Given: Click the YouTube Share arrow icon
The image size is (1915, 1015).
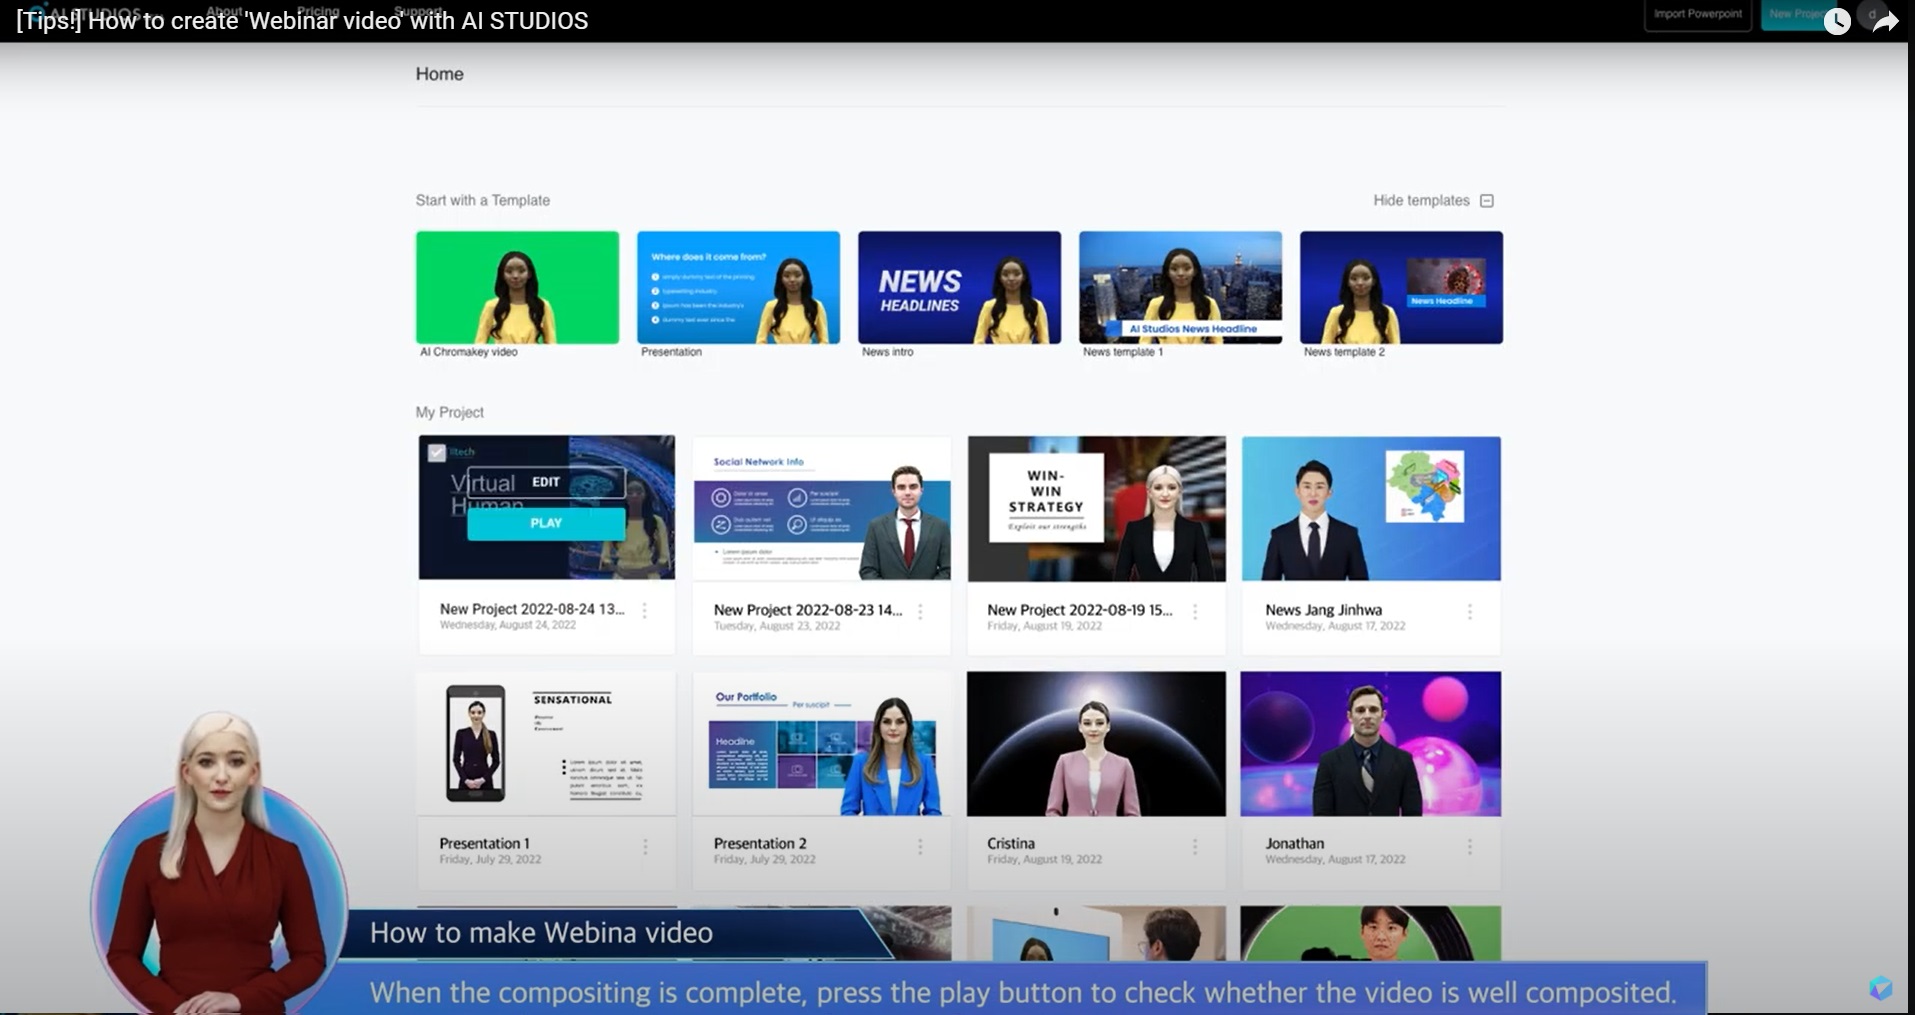Looking at the screenshot, I should 1884,21.
